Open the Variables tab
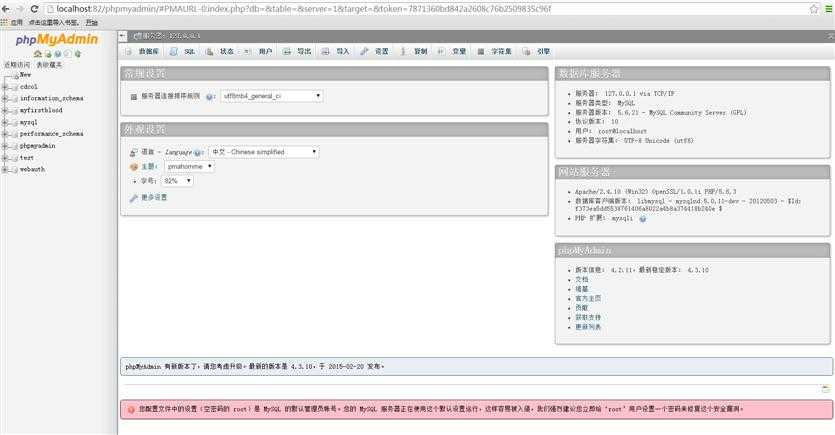Screen dimensions: 835x435 [x=452, y=52]
